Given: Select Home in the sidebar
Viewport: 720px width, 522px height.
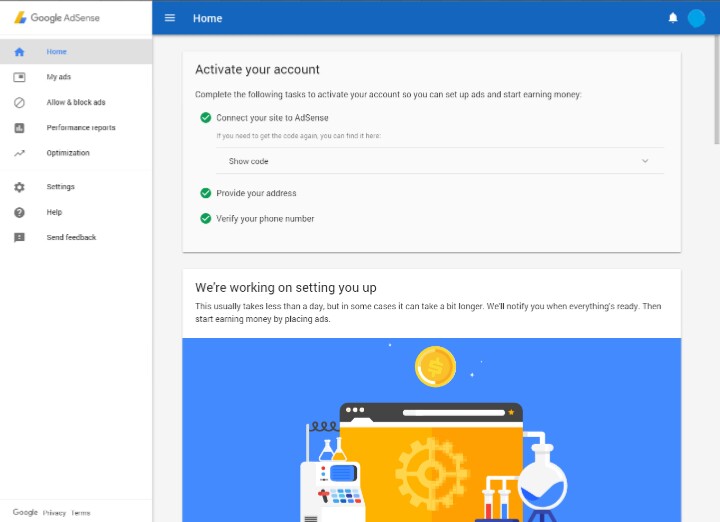Looking at the screenshot, I should (x=76, y=51).
